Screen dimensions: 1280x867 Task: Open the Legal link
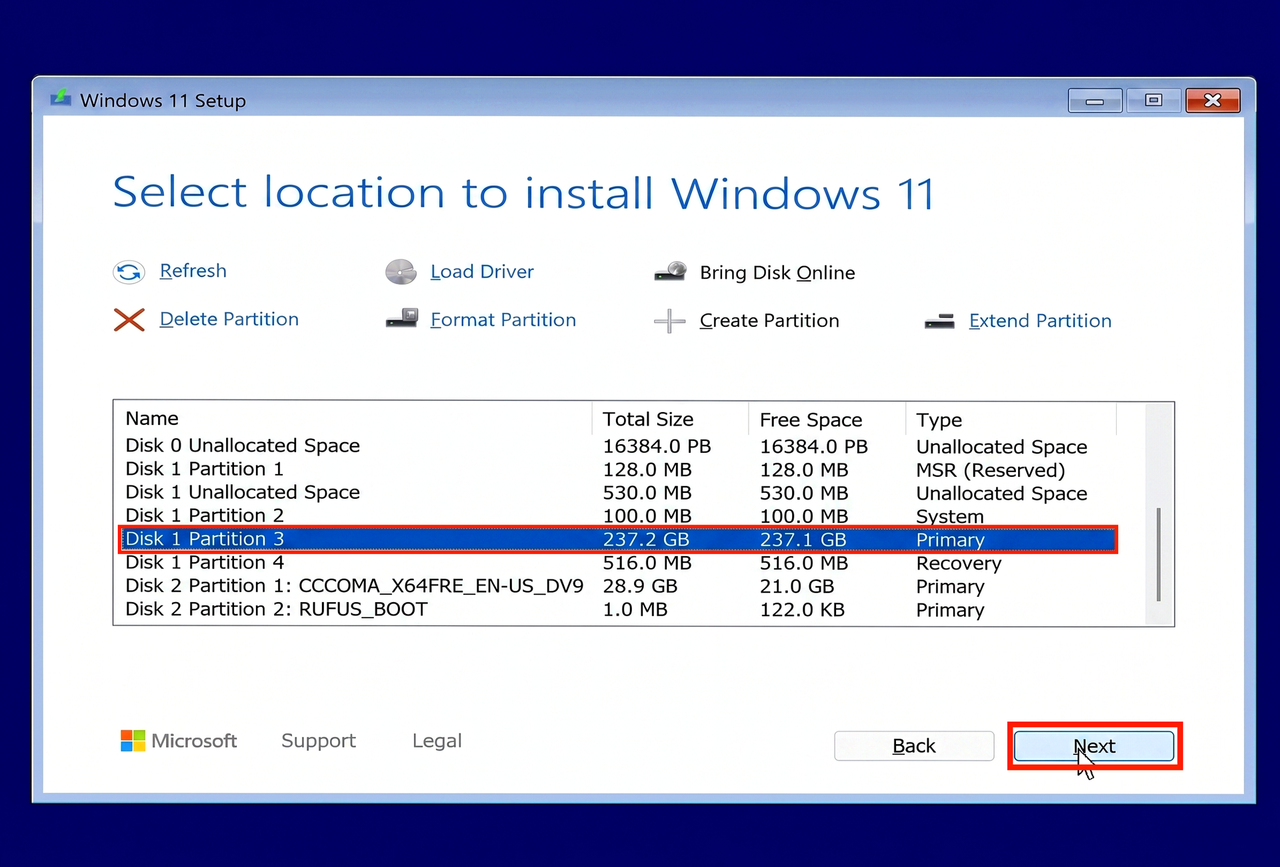437,741
